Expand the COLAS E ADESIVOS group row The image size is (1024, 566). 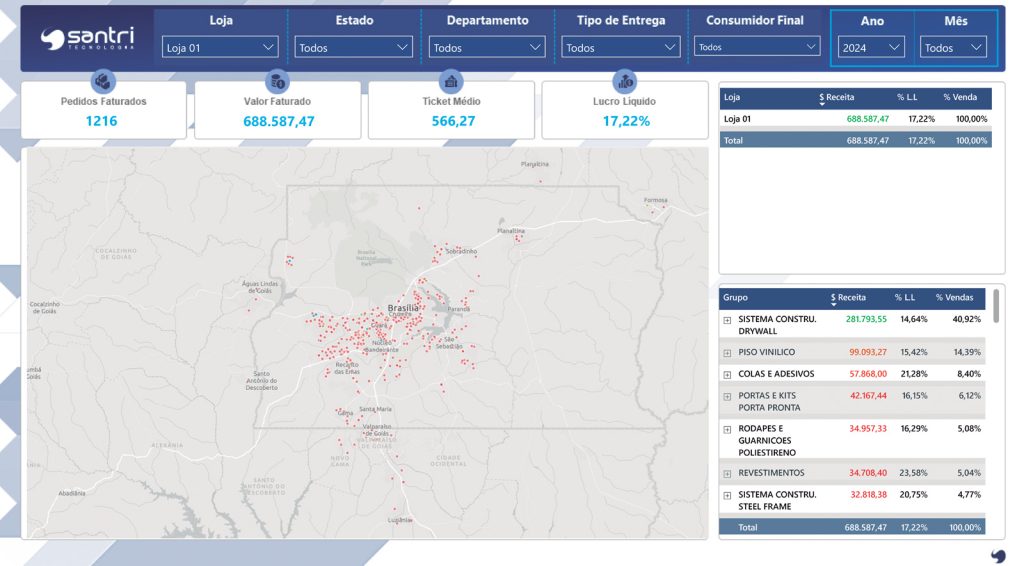tap(727, 374)
